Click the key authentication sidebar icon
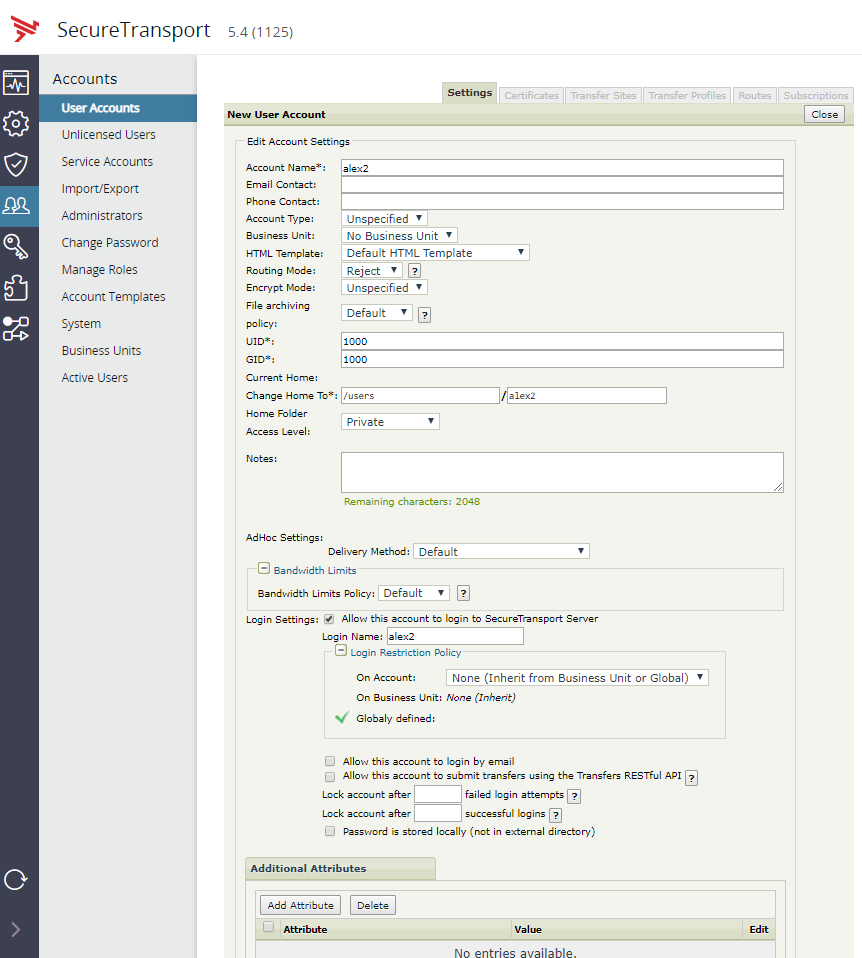 point(16,247)
